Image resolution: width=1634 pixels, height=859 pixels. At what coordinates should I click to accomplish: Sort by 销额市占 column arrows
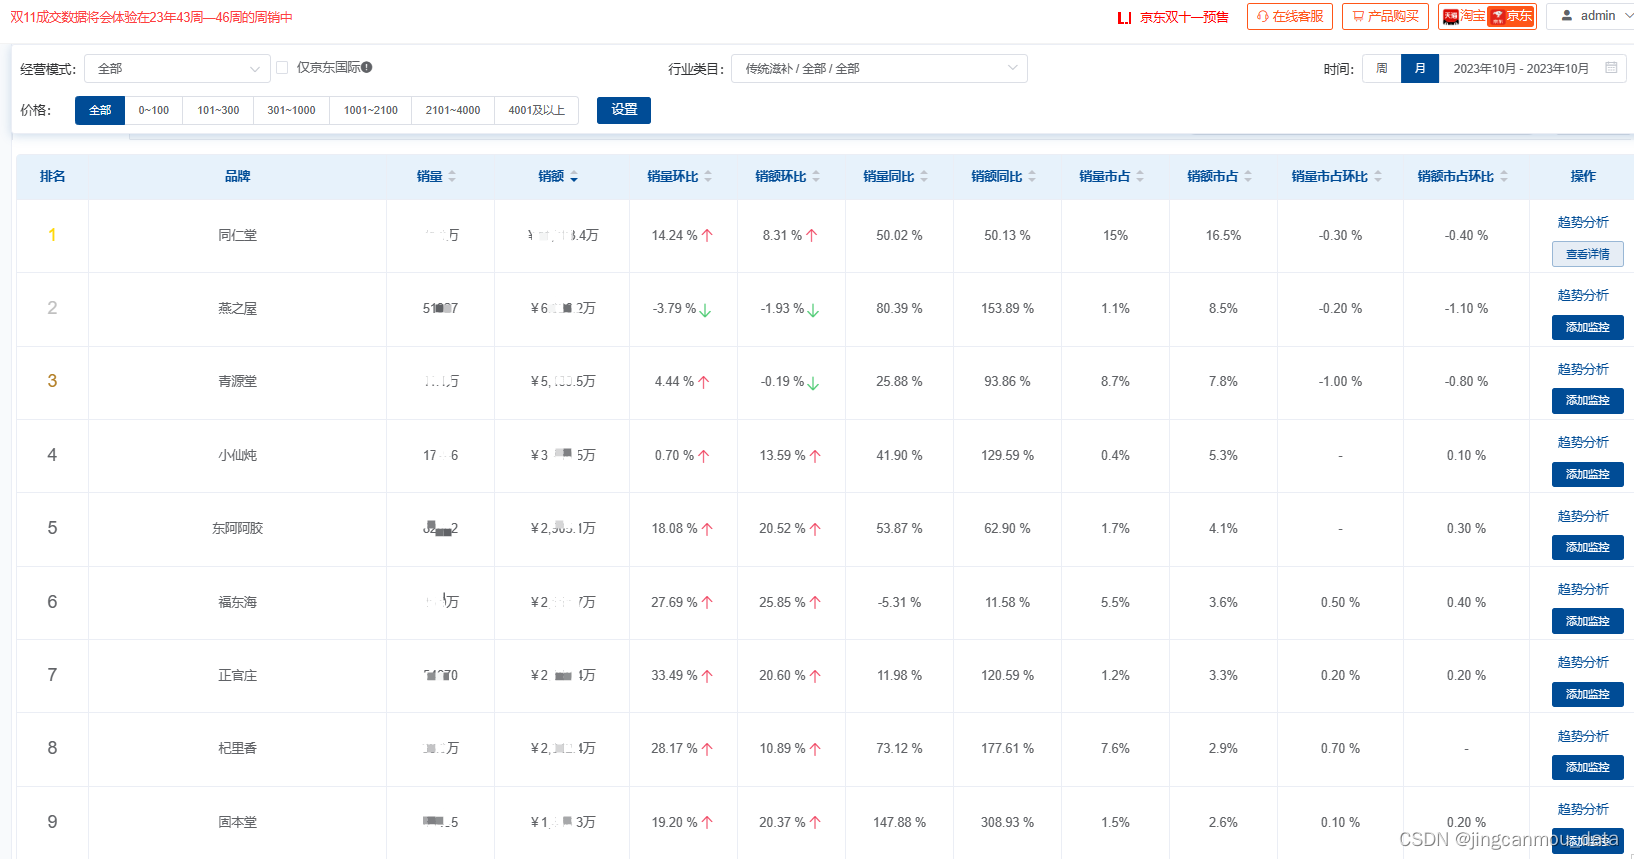coord(1248,176)
